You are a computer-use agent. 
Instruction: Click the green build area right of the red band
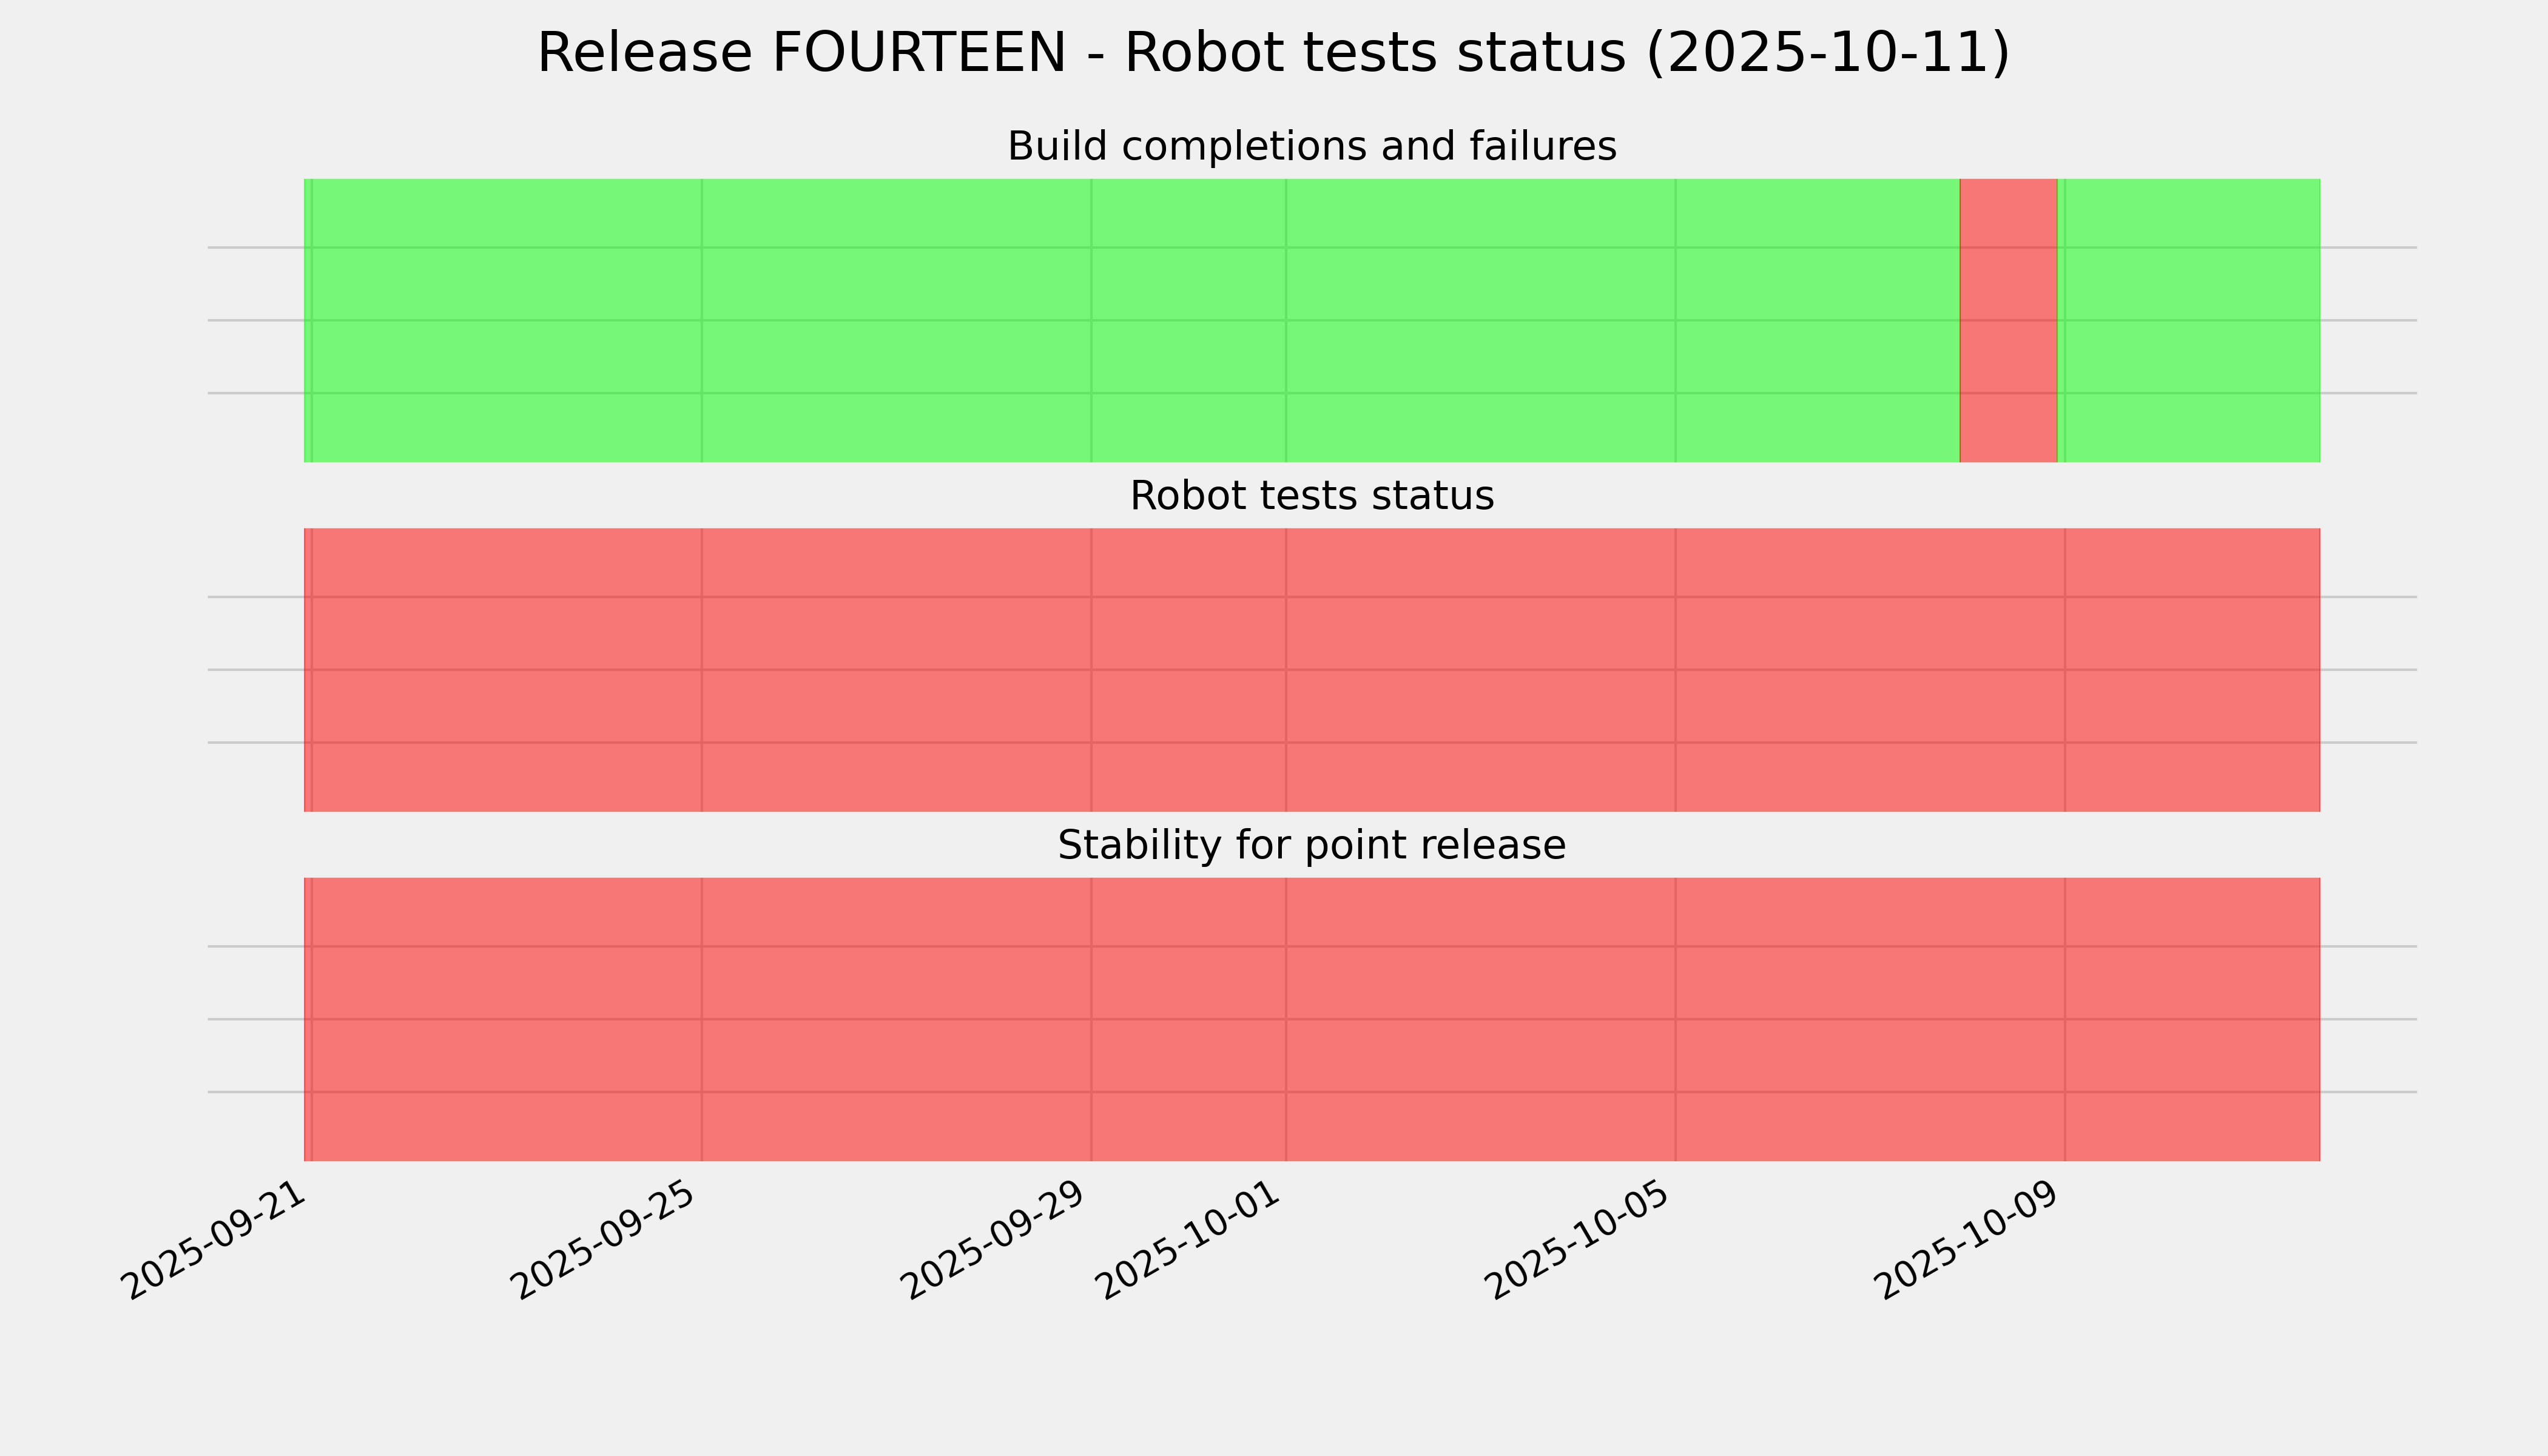2190,320
